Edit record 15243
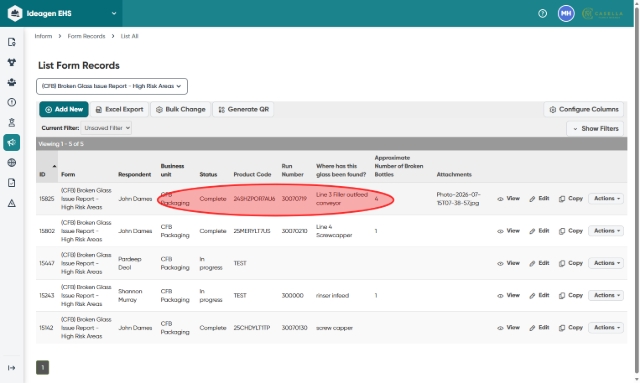The height and width of the screenshot is (383, 640). click(x=539, y=295)
